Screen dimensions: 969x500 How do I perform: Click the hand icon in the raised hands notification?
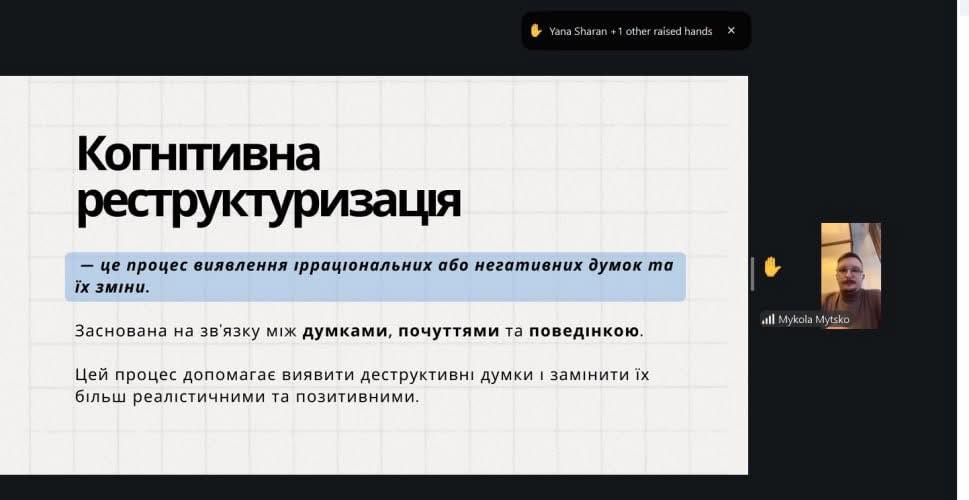coord(536,31)
